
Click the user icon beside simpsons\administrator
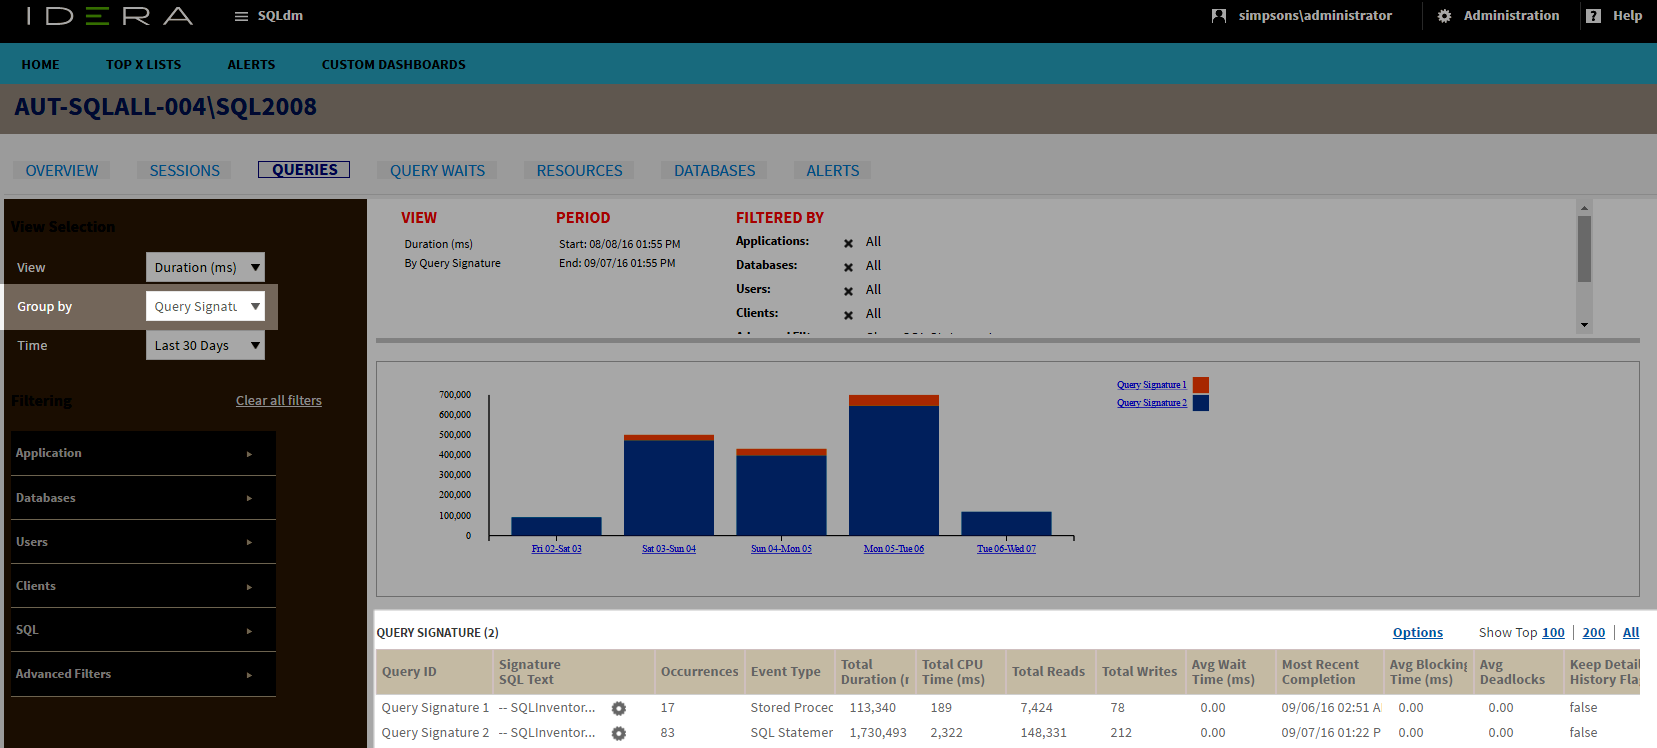[x=1218, y=16]
